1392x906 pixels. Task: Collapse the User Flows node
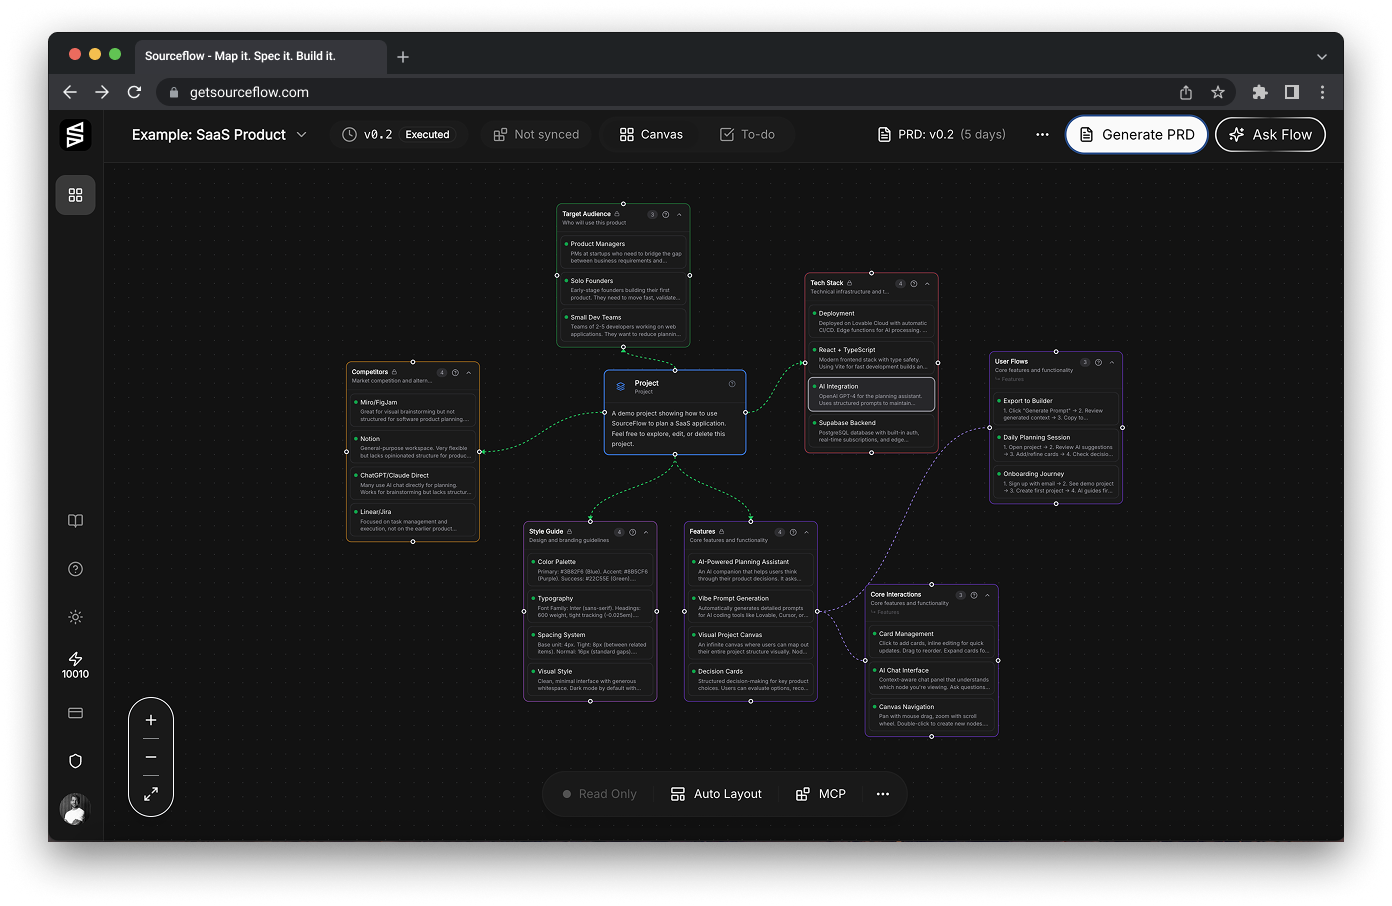(1111, 362)
